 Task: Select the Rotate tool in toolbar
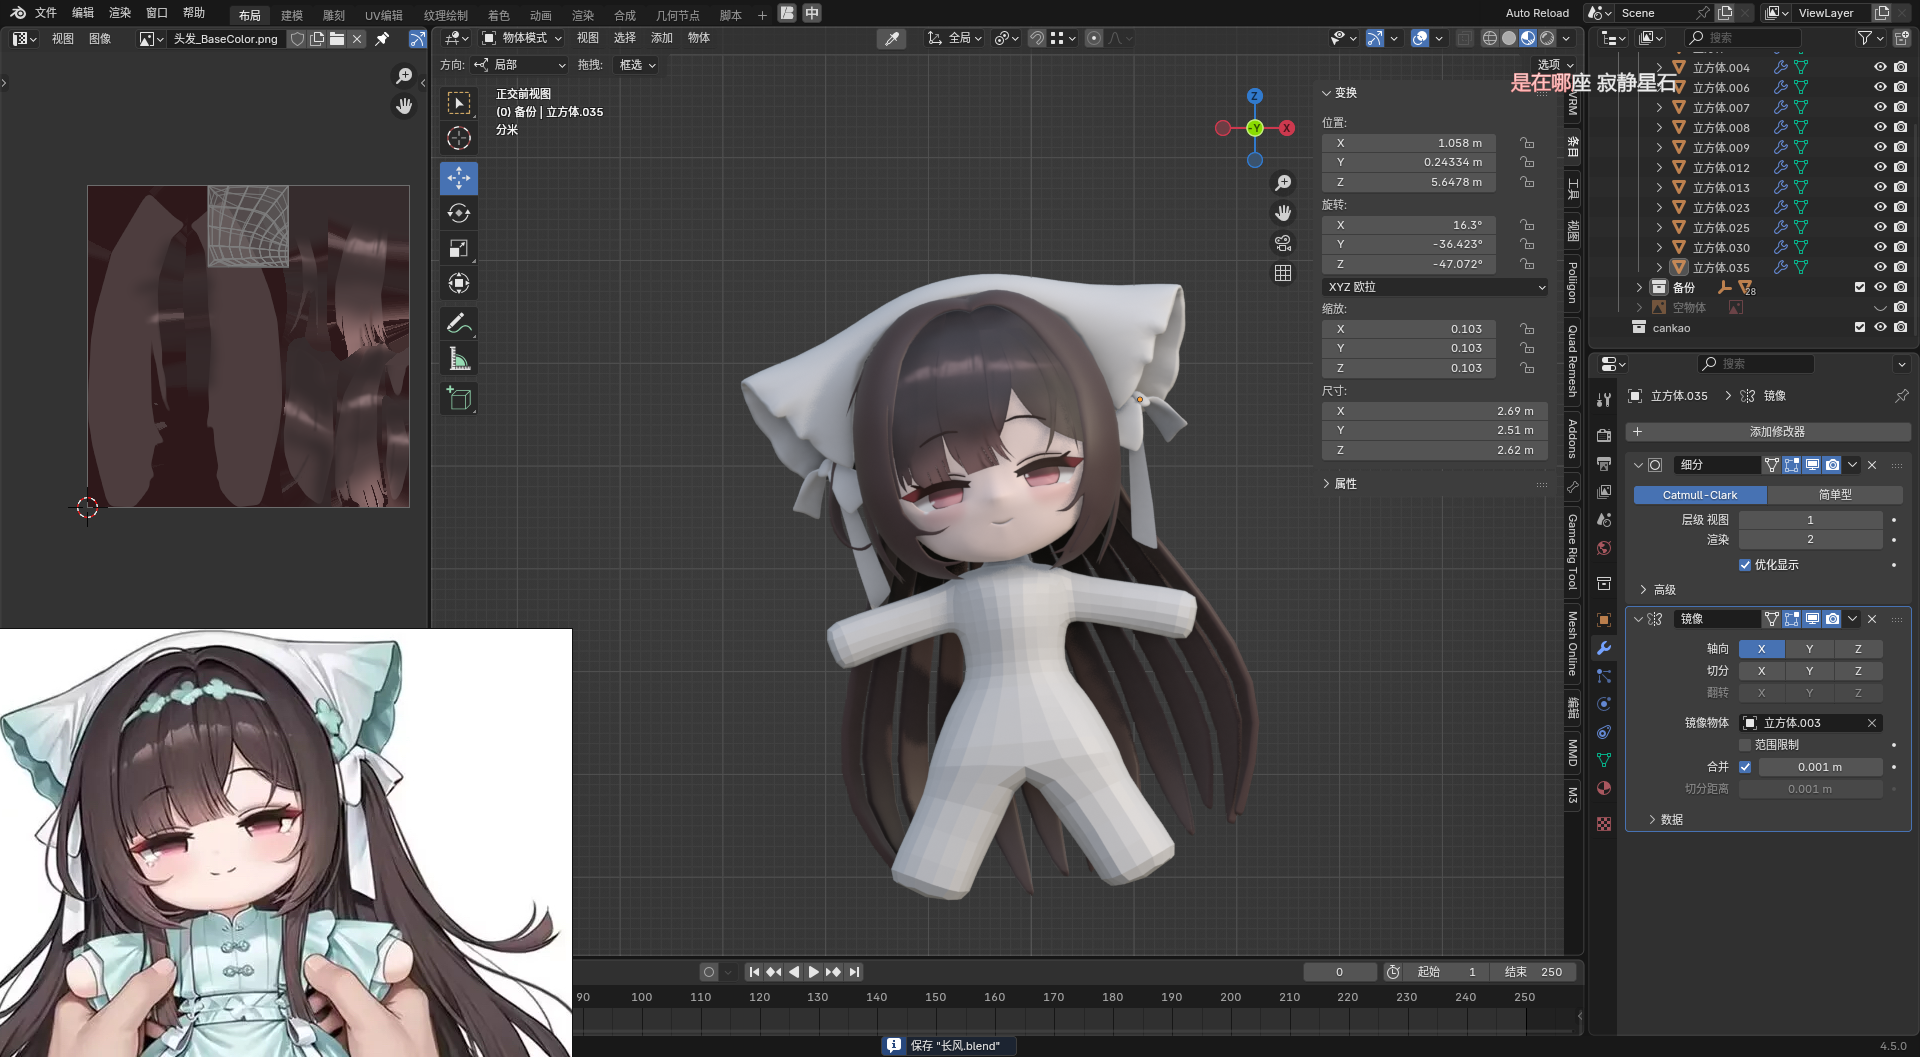click(459, 213)
